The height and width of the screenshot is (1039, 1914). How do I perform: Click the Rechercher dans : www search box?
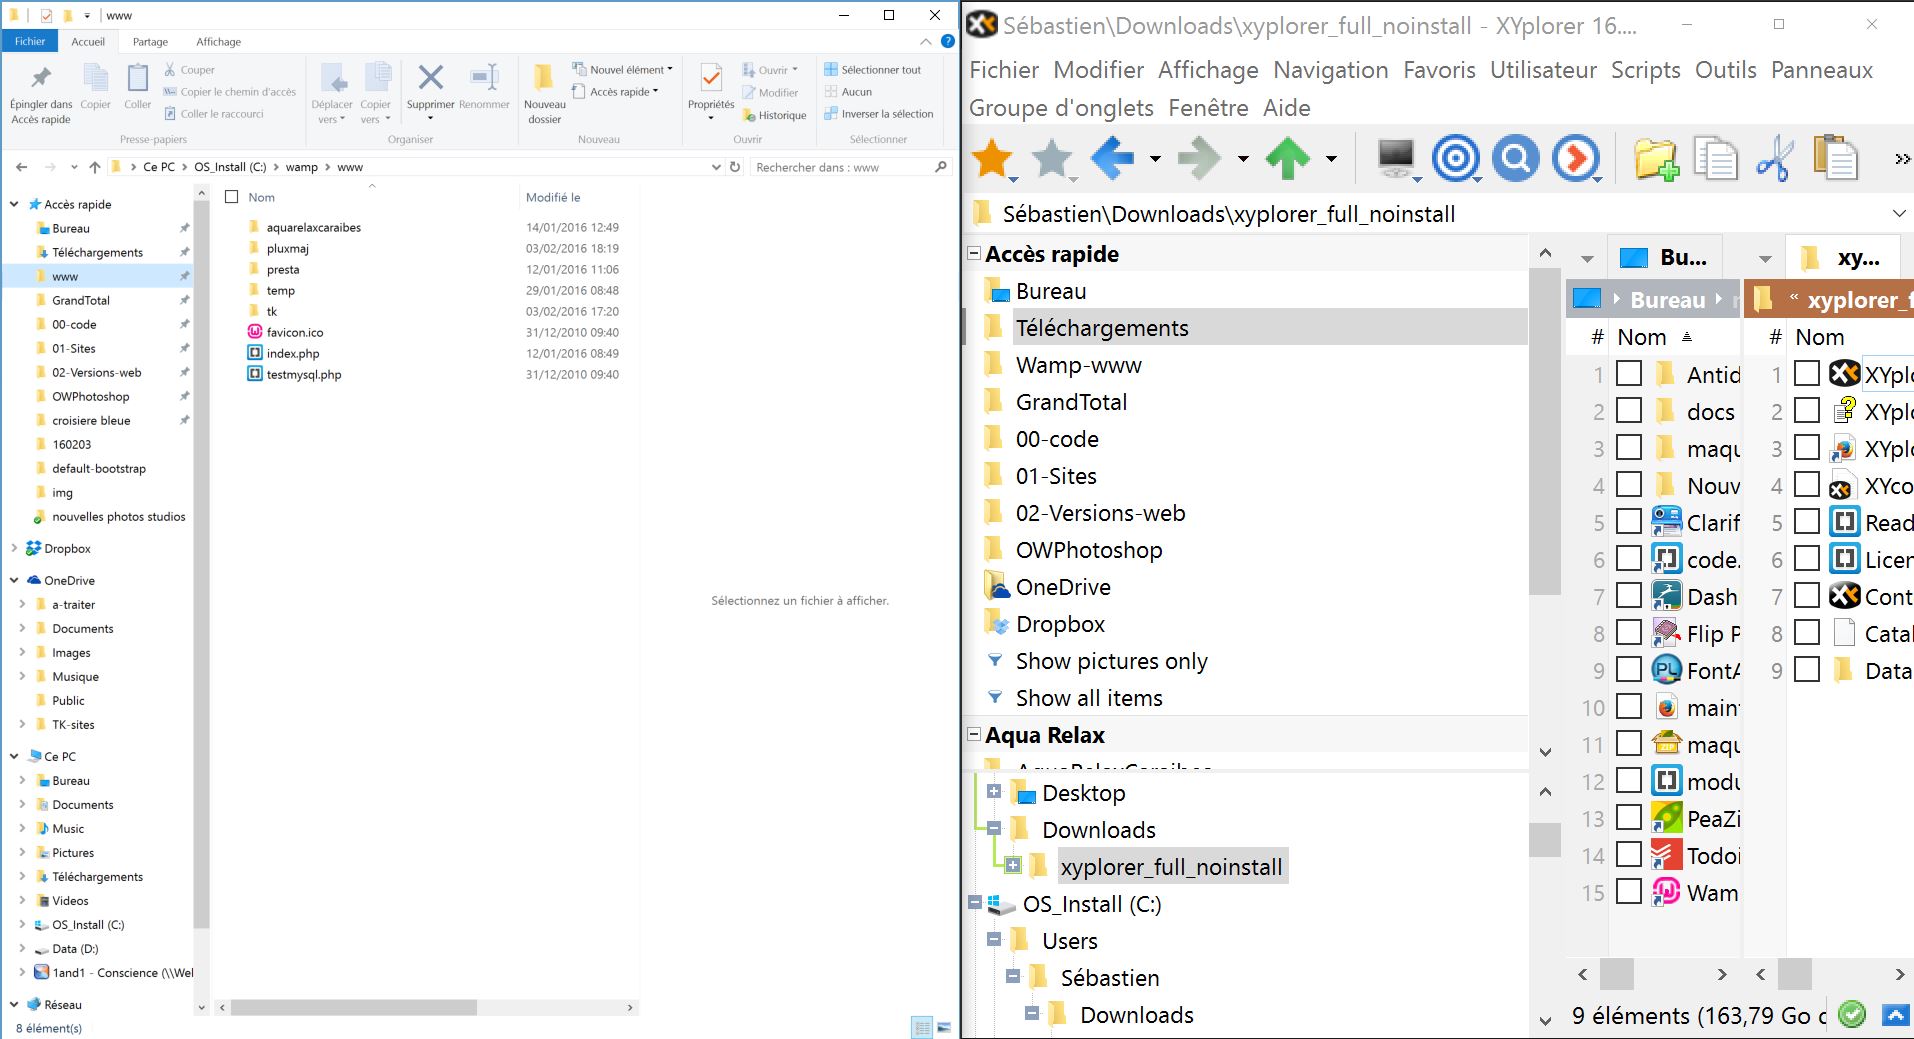pos(840,167)
